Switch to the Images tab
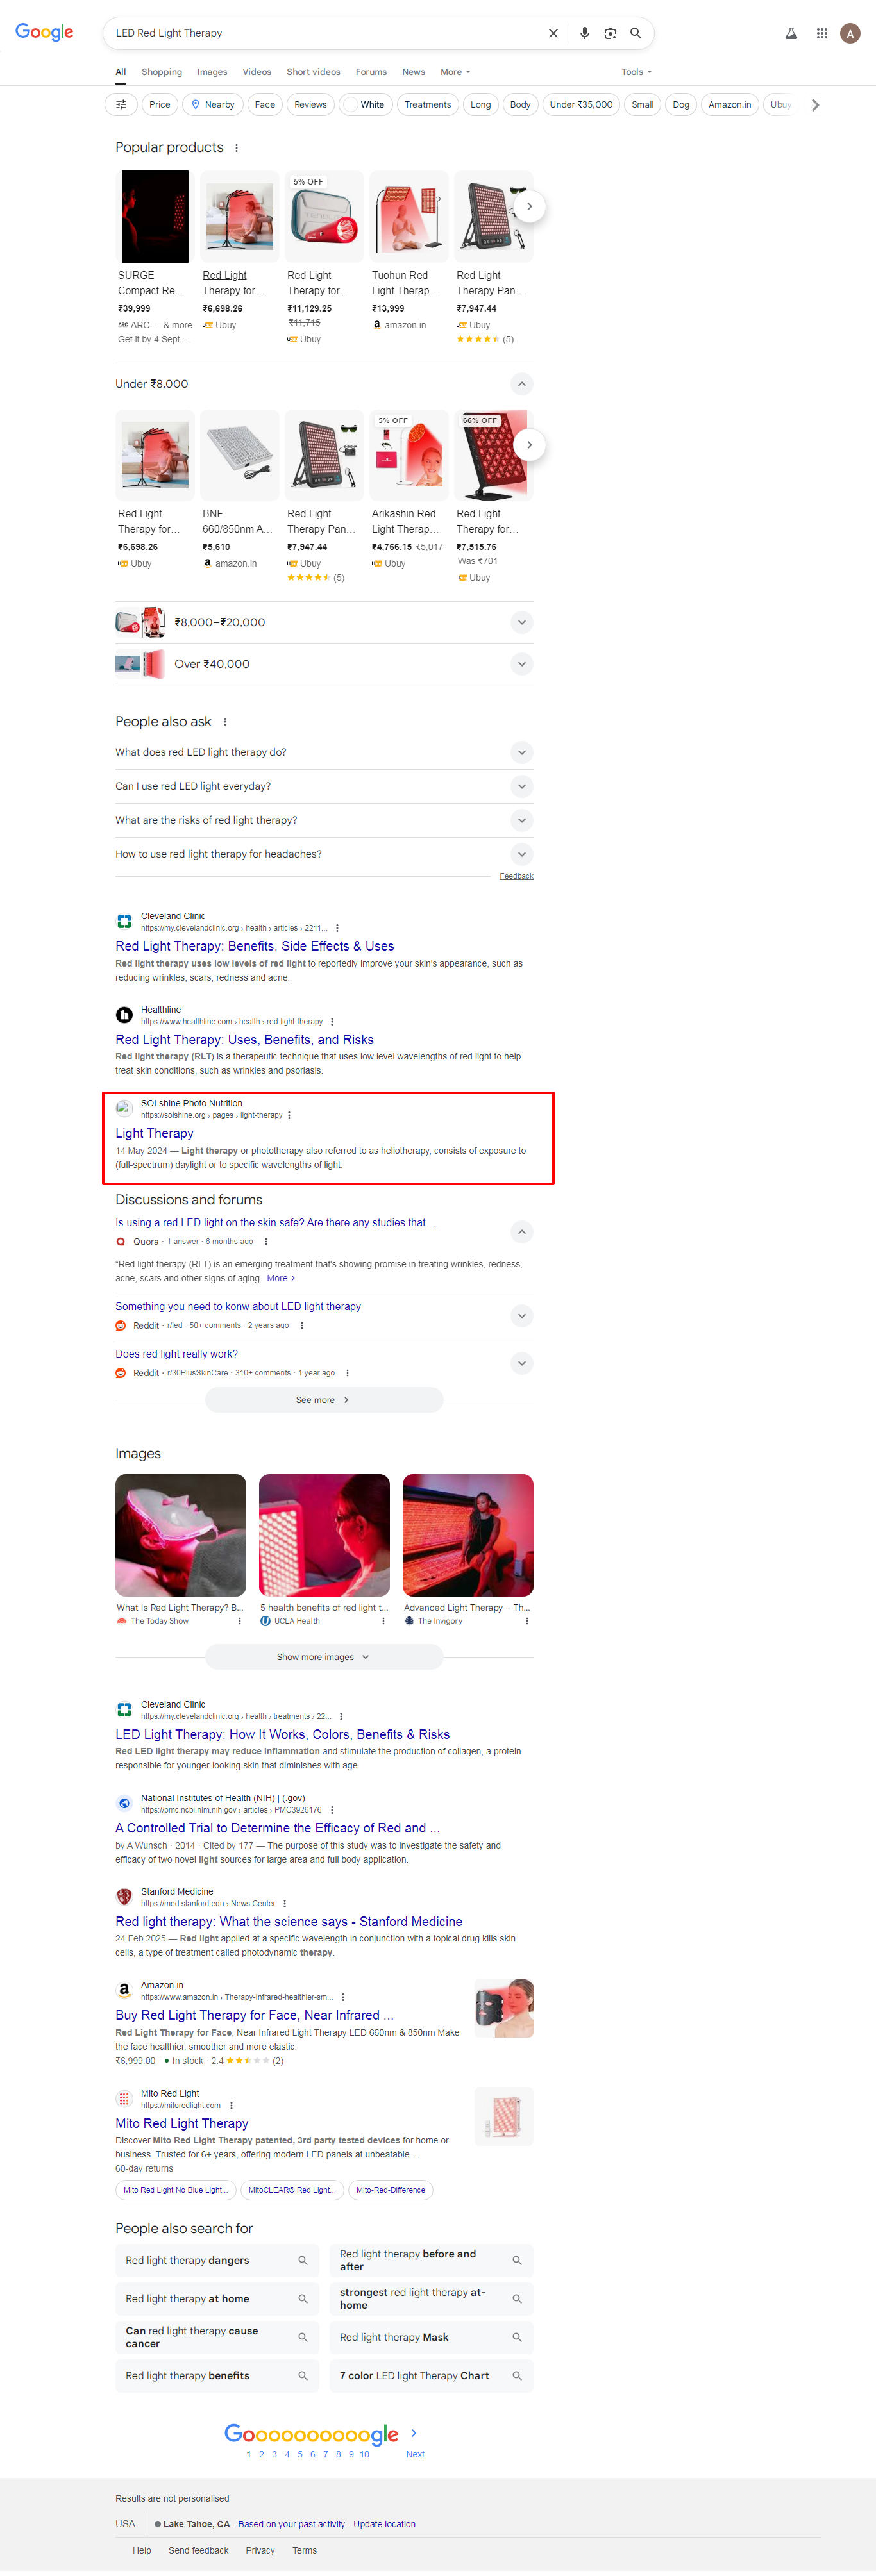The image size is (876, 2576). click(x=212, y=72)
